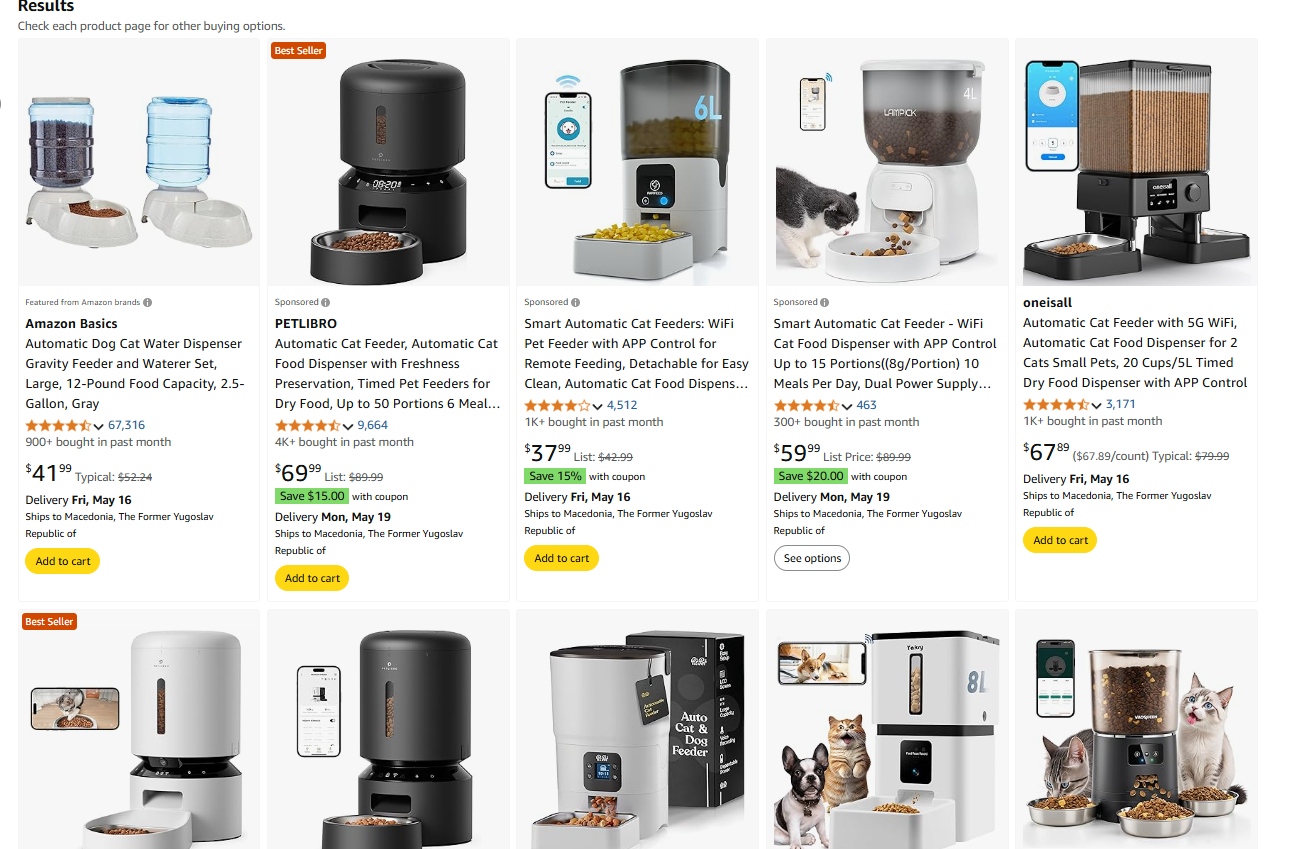
Task: Click See options for the Lampick feeder
Action: click(x=812, y=558)
